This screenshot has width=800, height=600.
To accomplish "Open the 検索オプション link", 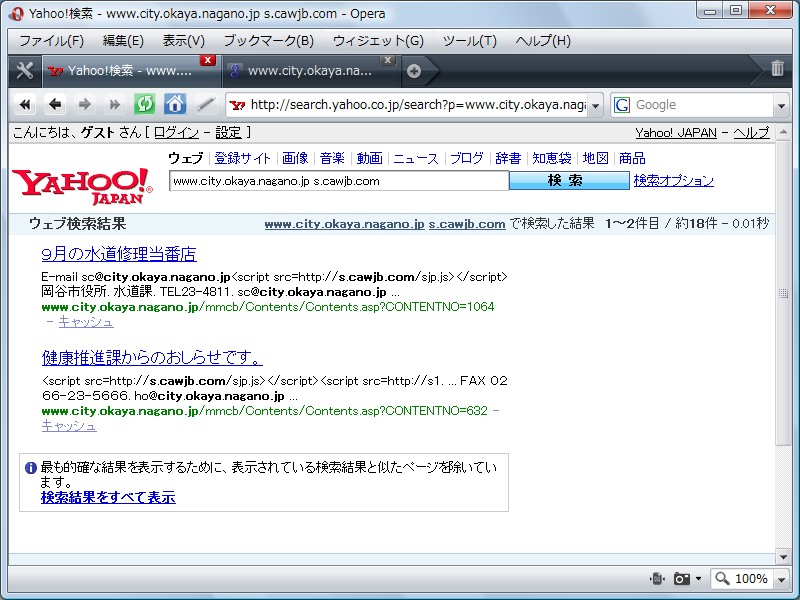I will [x=673, y=181].
